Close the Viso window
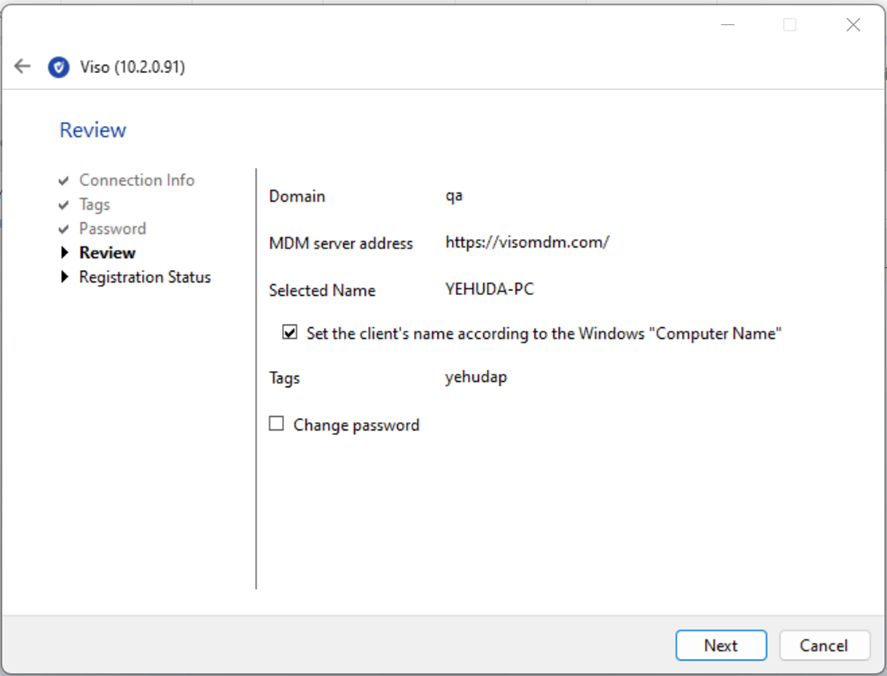 click(852, 25)
